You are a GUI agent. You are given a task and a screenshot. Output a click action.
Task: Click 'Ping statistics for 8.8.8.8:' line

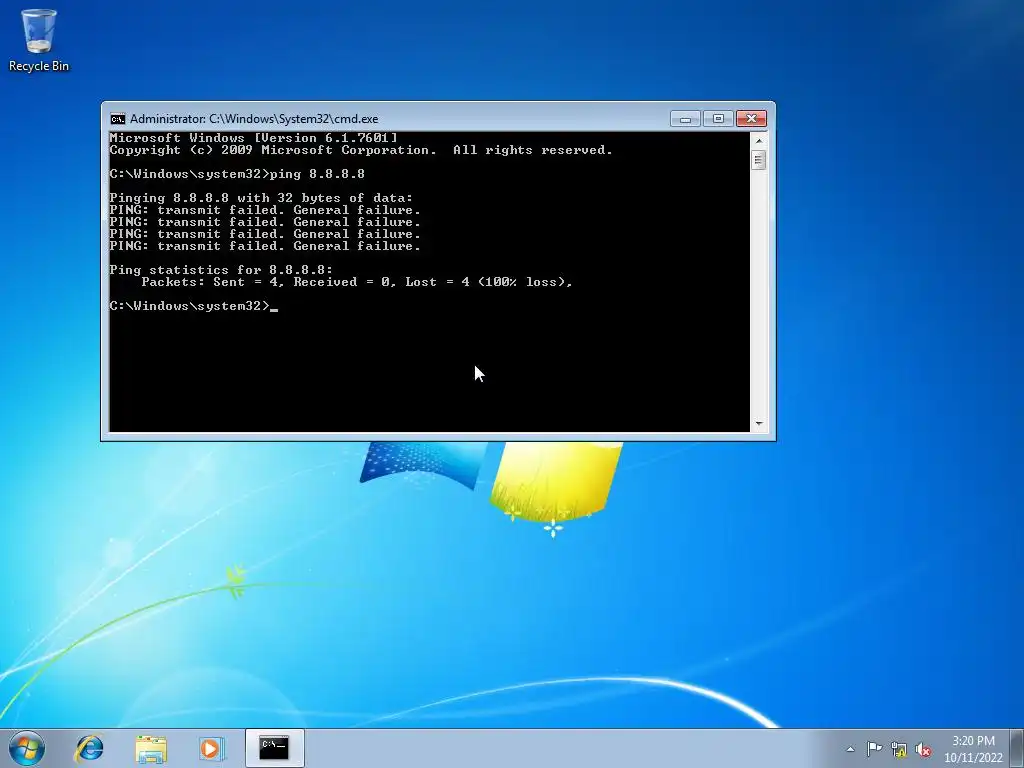point(221,270)
